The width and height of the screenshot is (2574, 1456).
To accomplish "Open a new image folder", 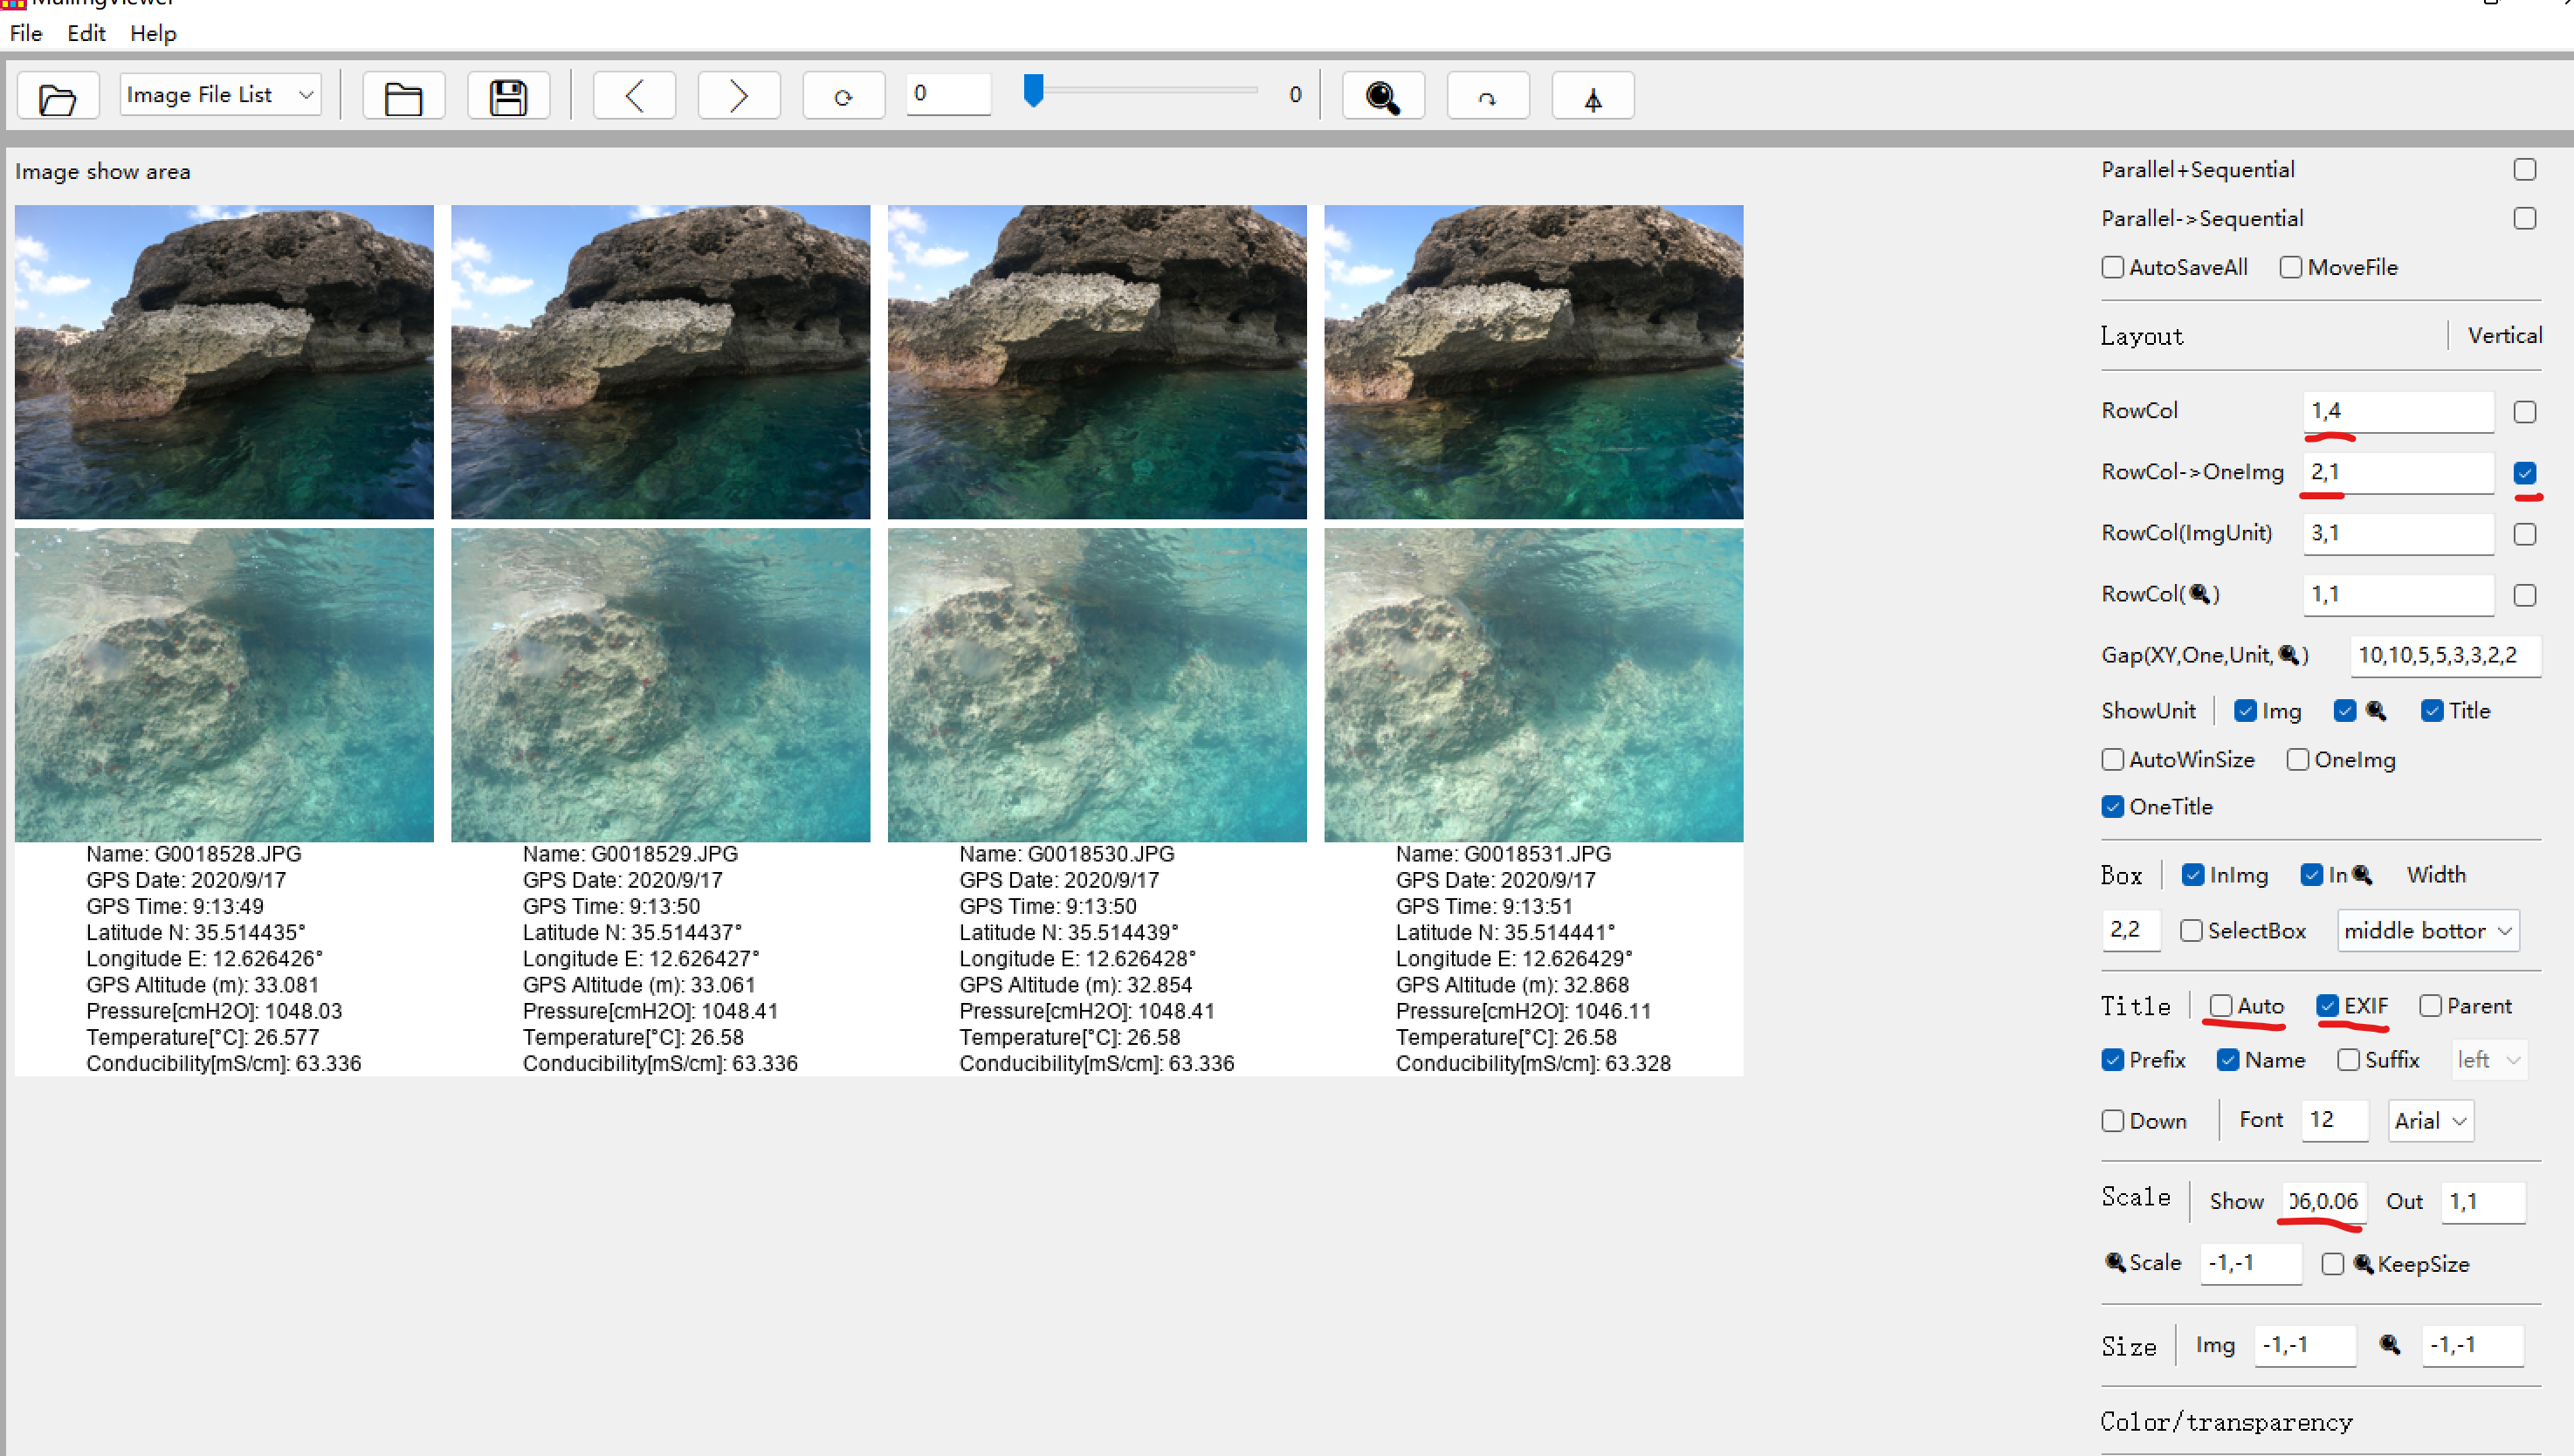I will click(x=57, y=95).
